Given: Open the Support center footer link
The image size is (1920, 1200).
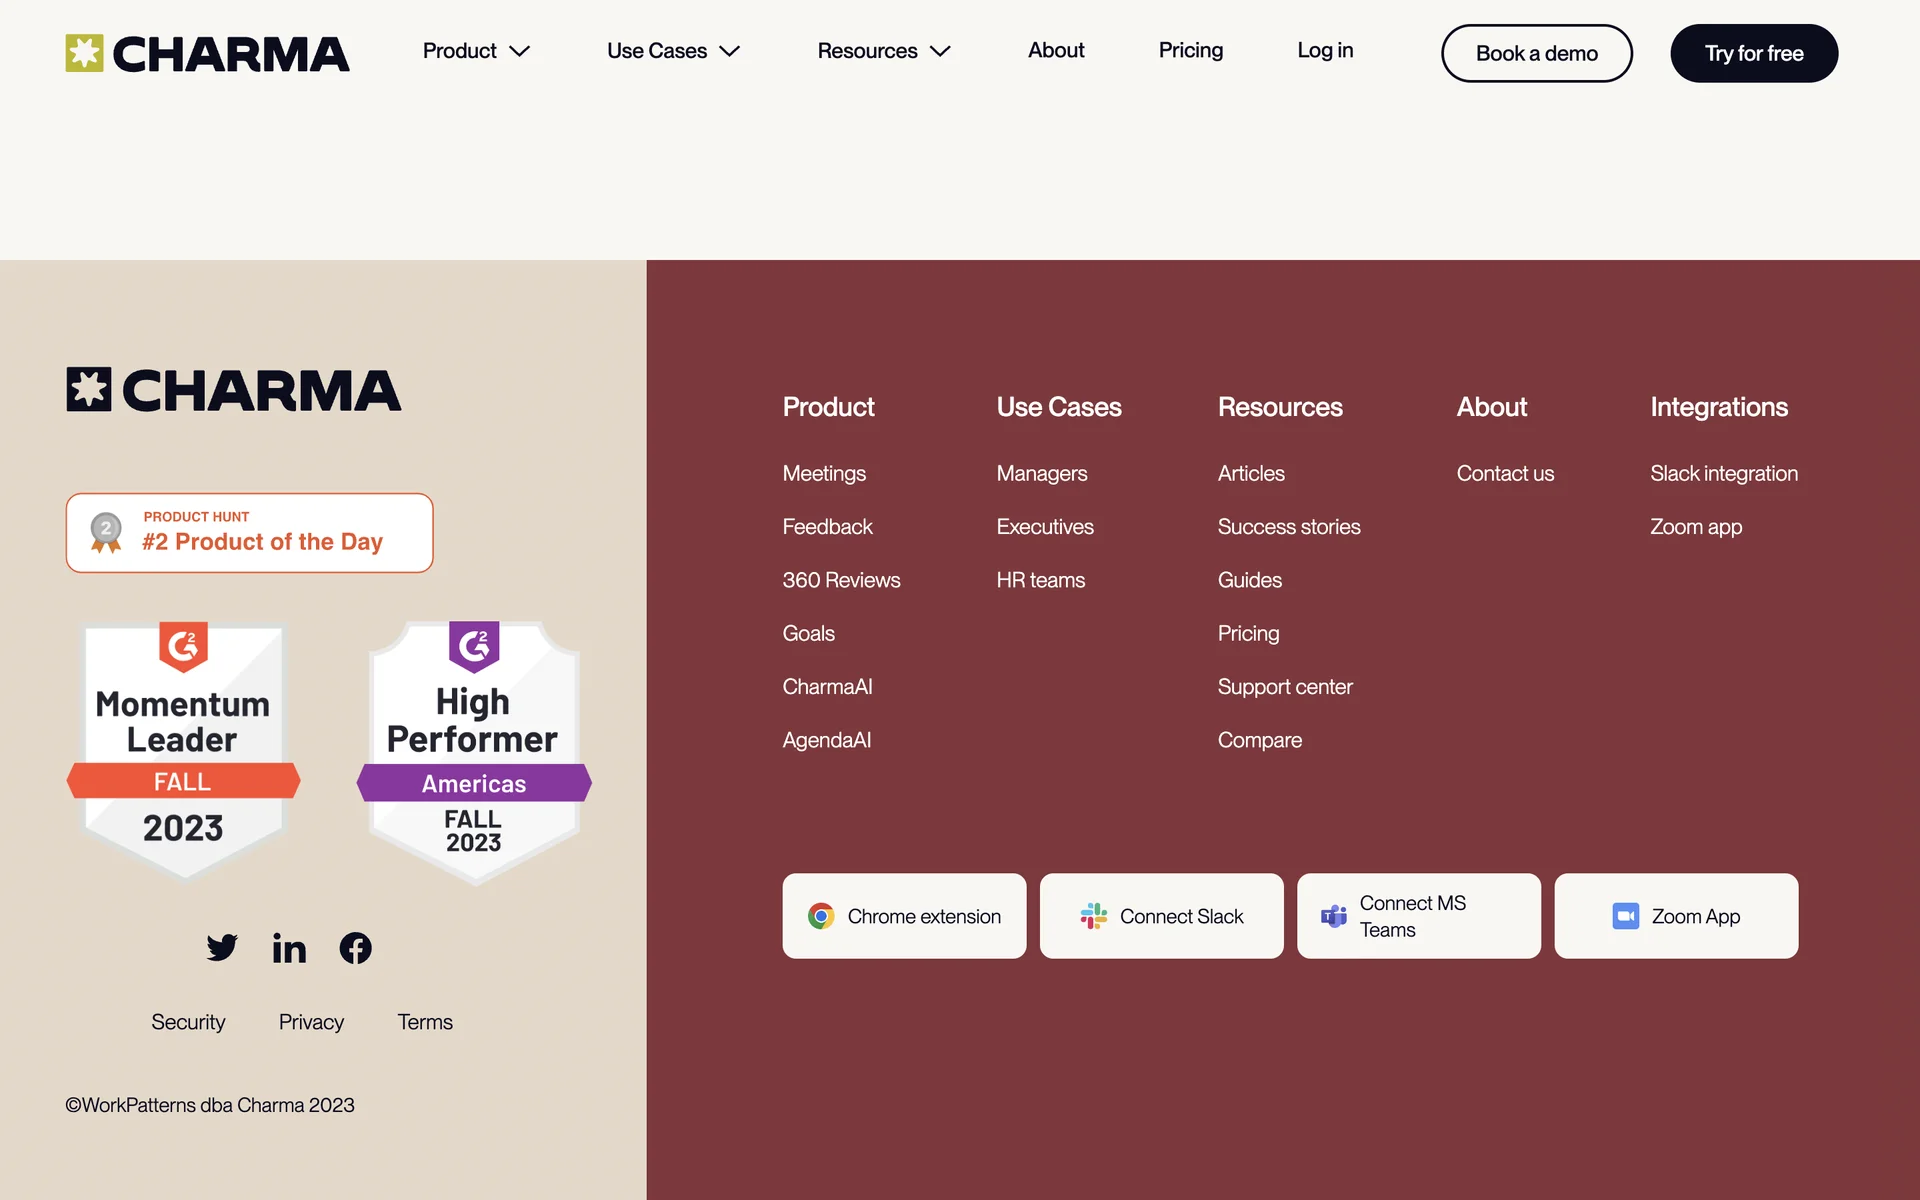Looking at the screenshot, I should (1284, 687).
